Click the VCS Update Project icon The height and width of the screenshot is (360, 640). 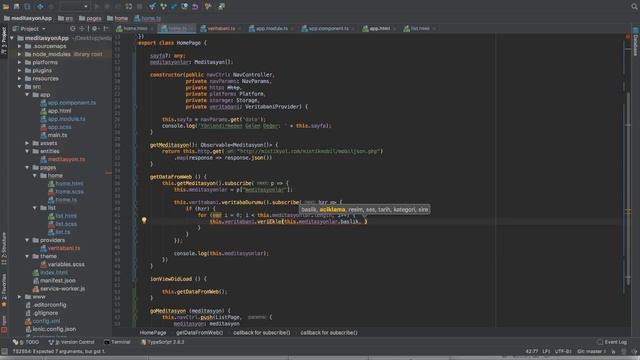pyautogui.click(x=152, y=7)
